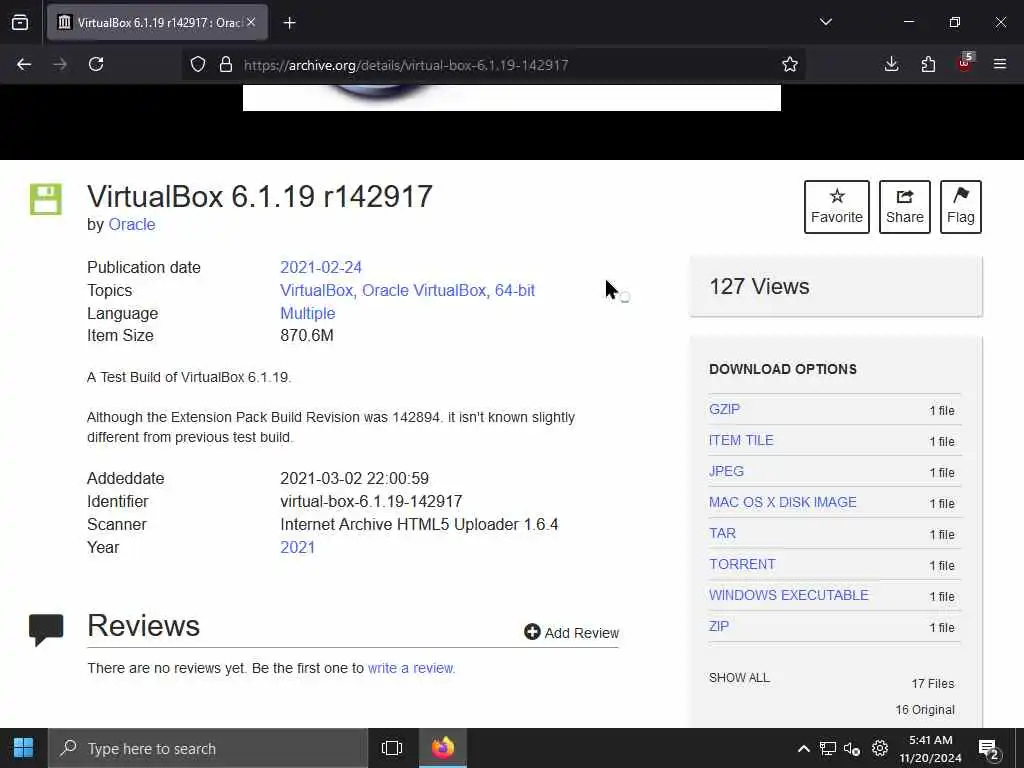Click the Reviews speech bubble icon
The width and height of the screenshot is (1024, 768).
(46, 630)
